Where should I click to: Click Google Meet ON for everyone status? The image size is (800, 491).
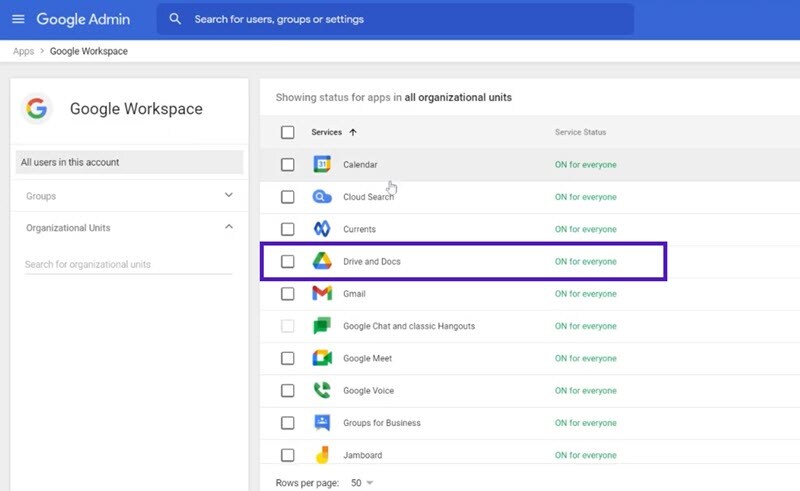(586, 358)
